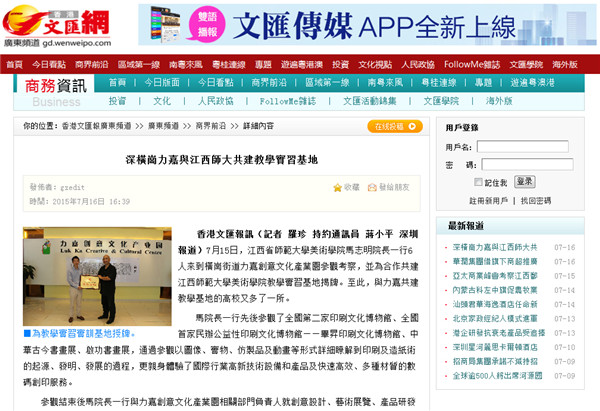Click 註冊新用戶 link
The height and width of the screenshot is (411, 600).
tap(489, 201)
